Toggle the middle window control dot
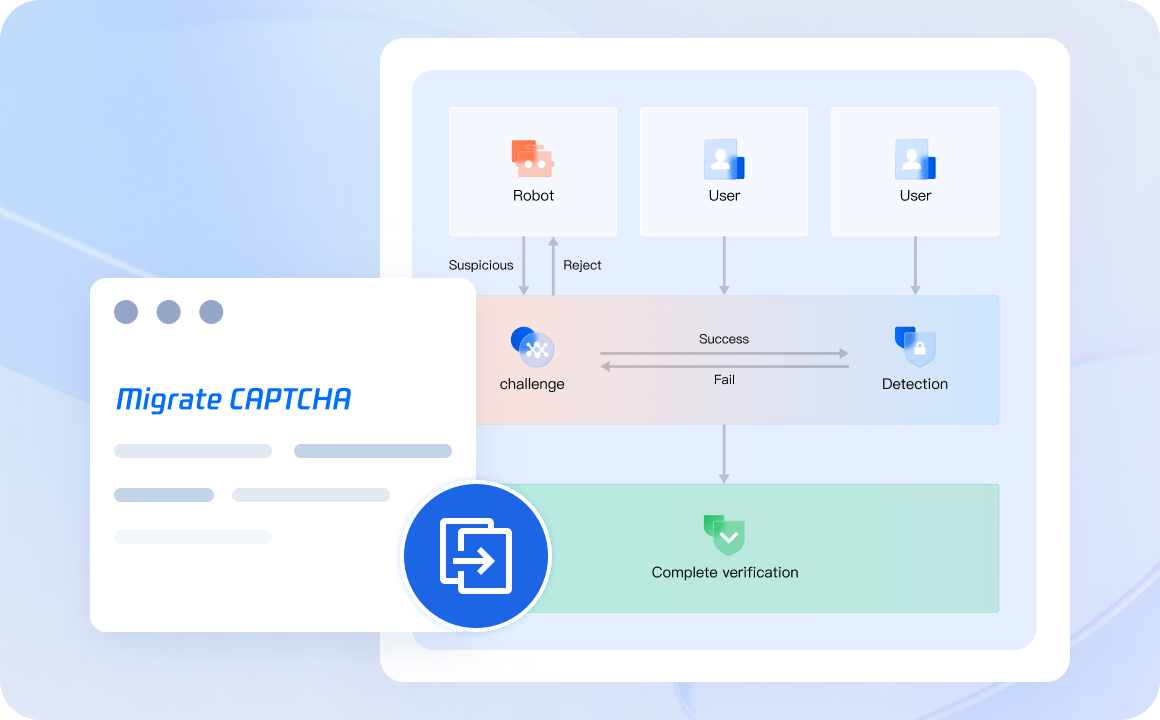The image size is (1160, 720). (168, 312)
